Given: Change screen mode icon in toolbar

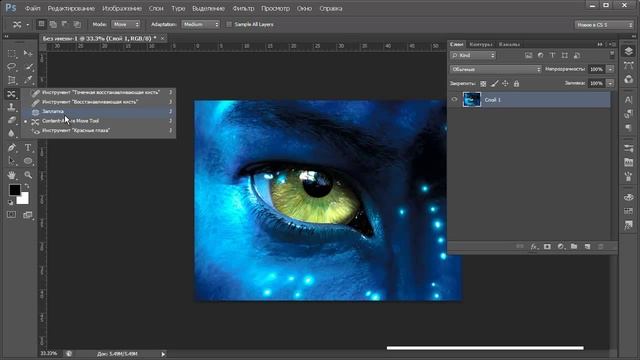Looking at the screenshot, I should tap(28, 215).
